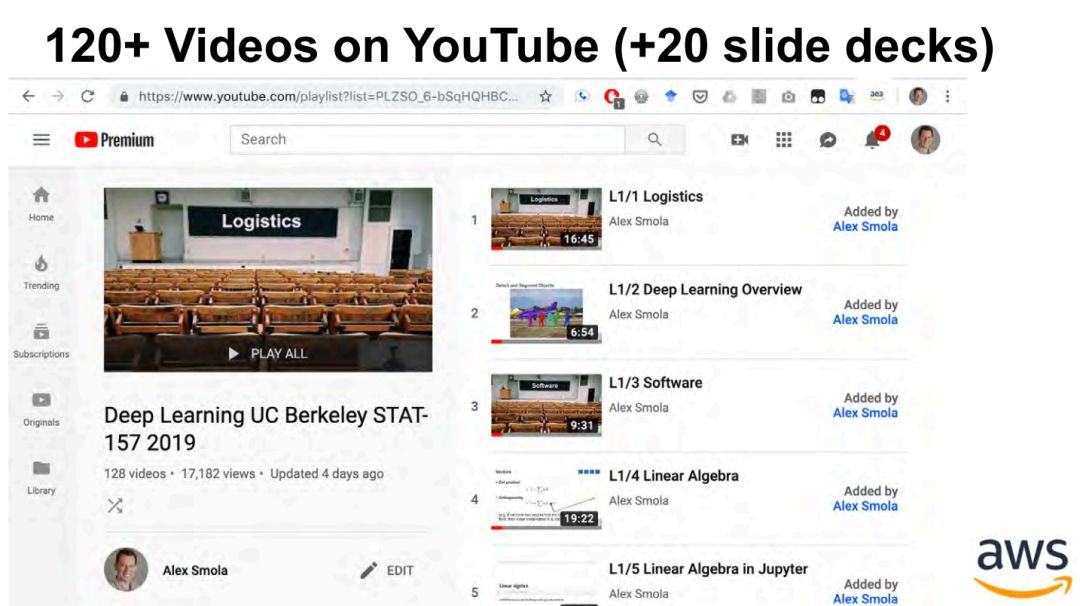Click the browser forward arrow
The height and width of the screenshot is (606, 1080).
pyautogui.click(x=58, y=96)
